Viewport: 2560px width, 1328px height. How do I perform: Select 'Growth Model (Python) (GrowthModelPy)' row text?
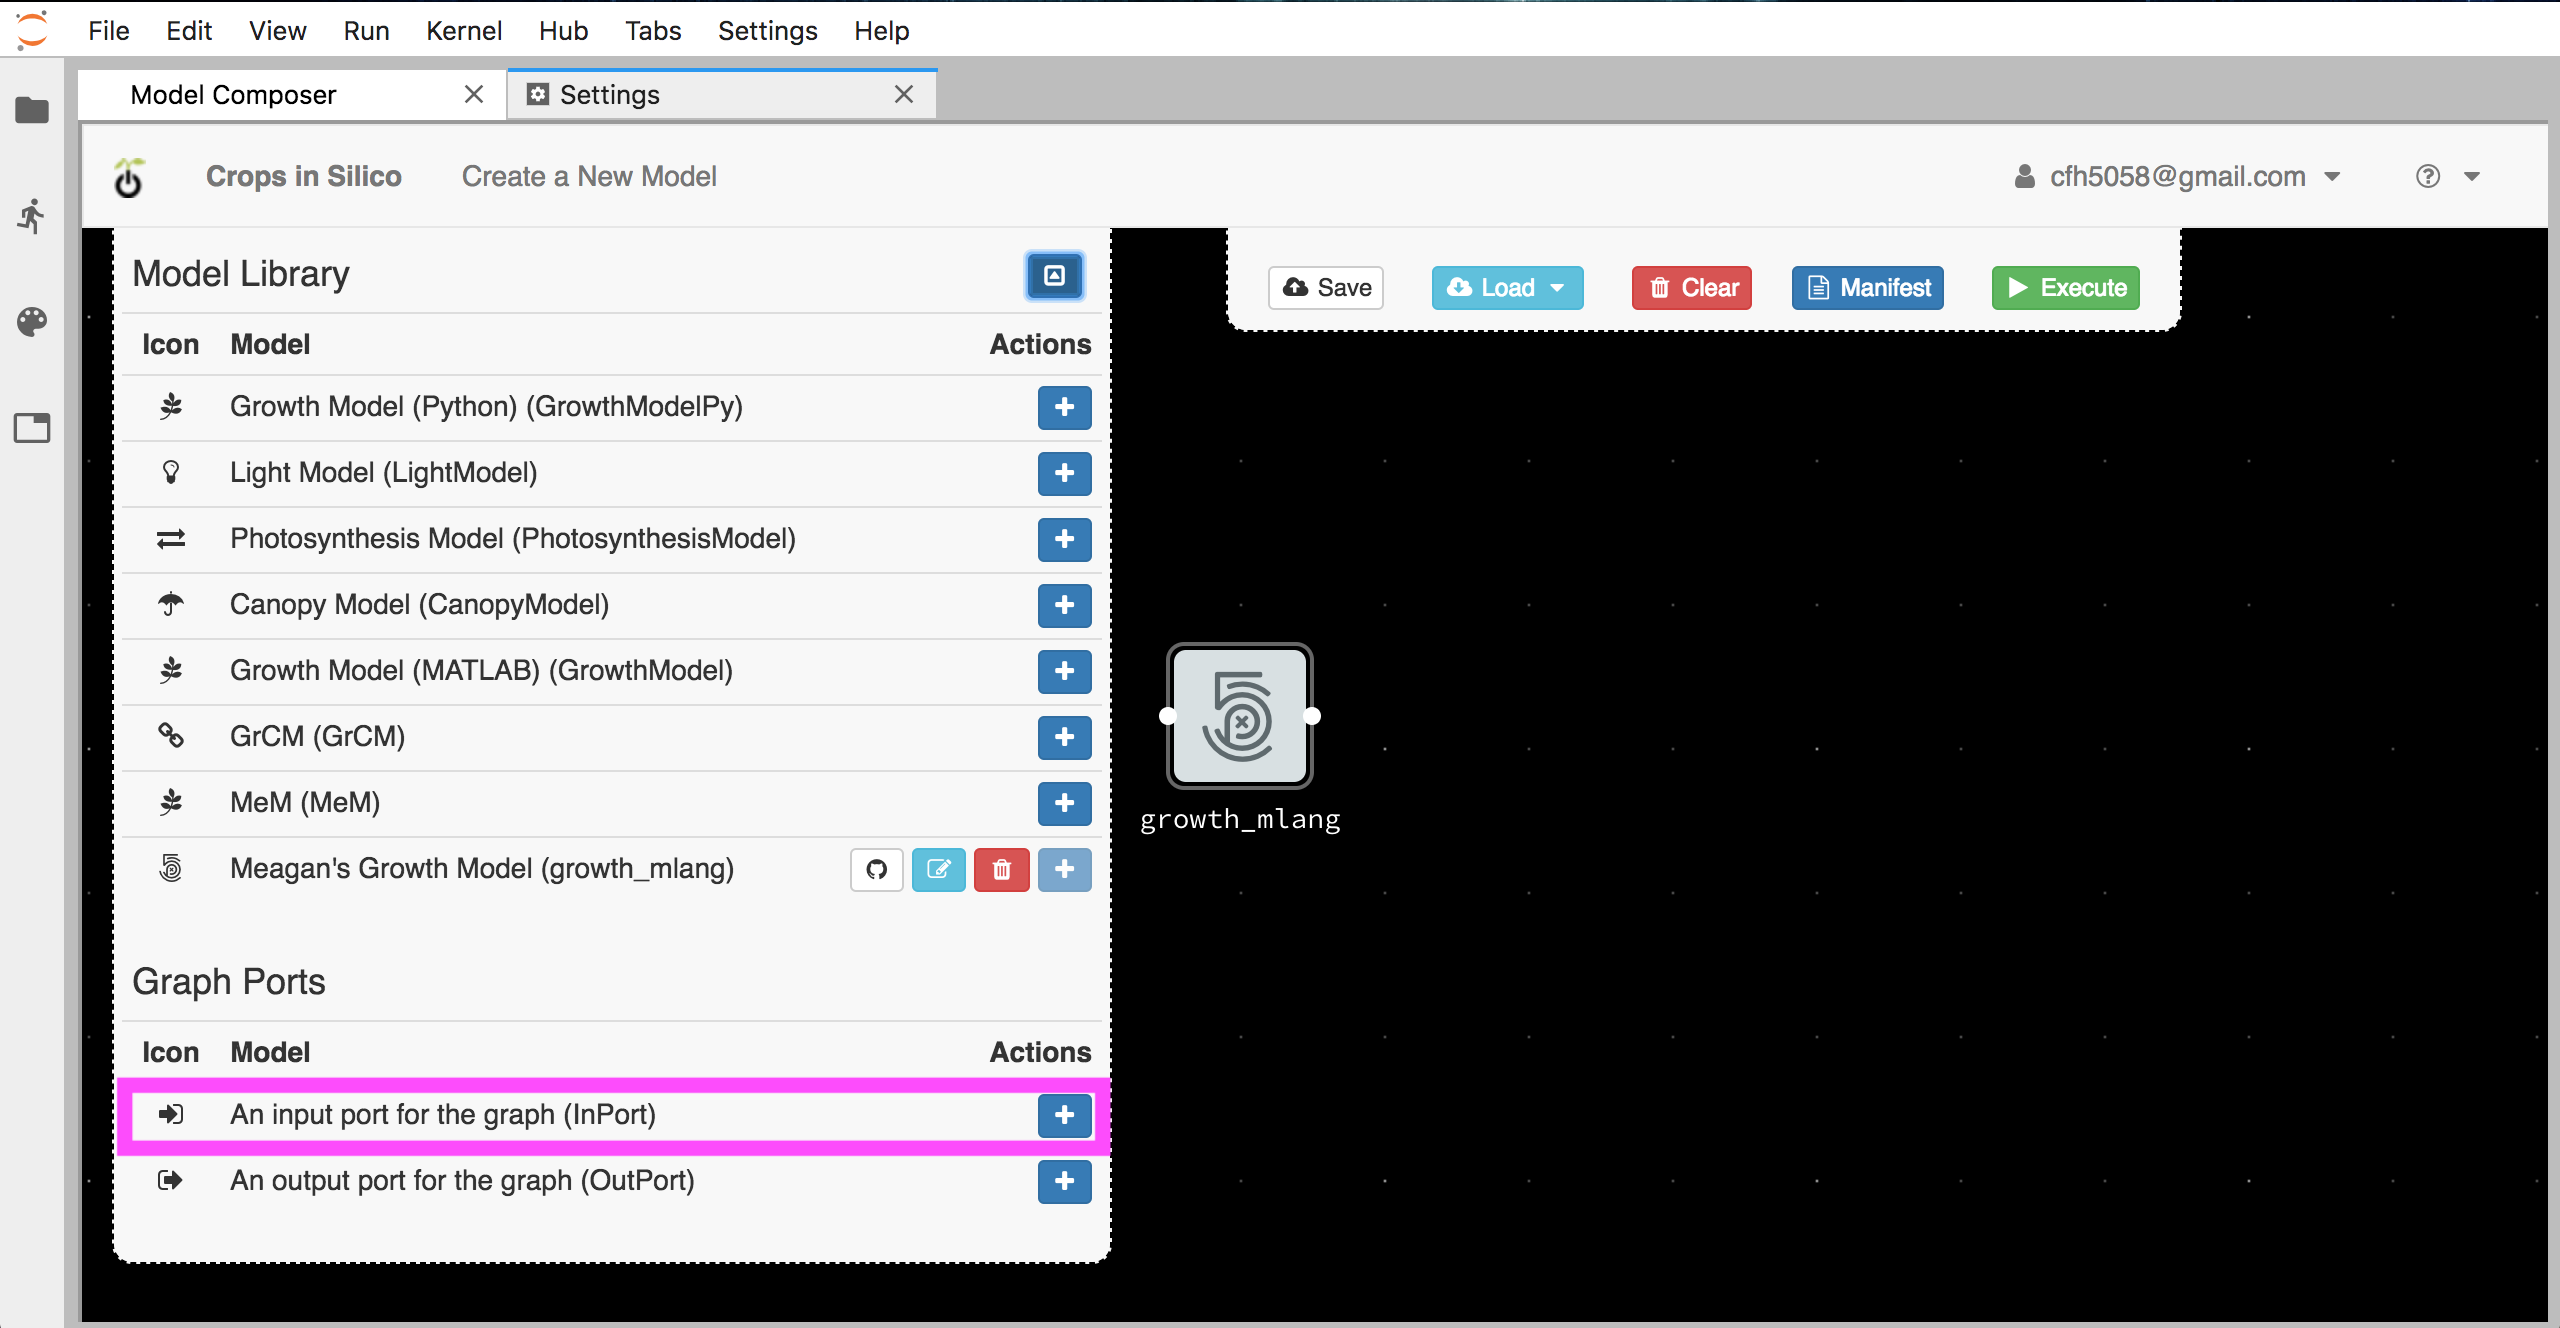[486, 407]
